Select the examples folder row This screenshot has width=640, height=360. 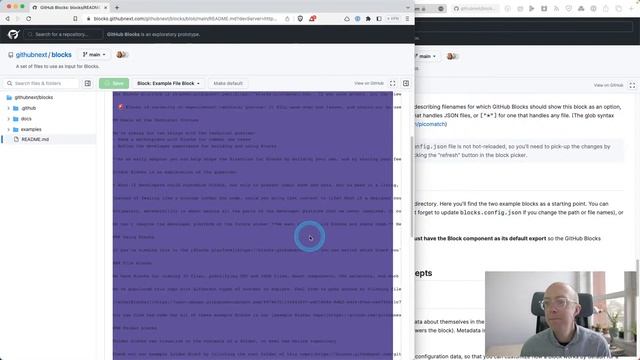pyautogui.click(x=49, y=129)
